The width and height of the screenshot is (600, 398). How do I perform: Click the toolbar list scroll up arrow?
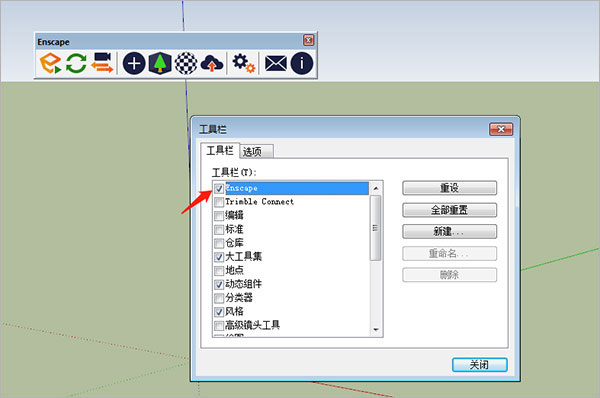pyautogui.click(x=376, y=188)
